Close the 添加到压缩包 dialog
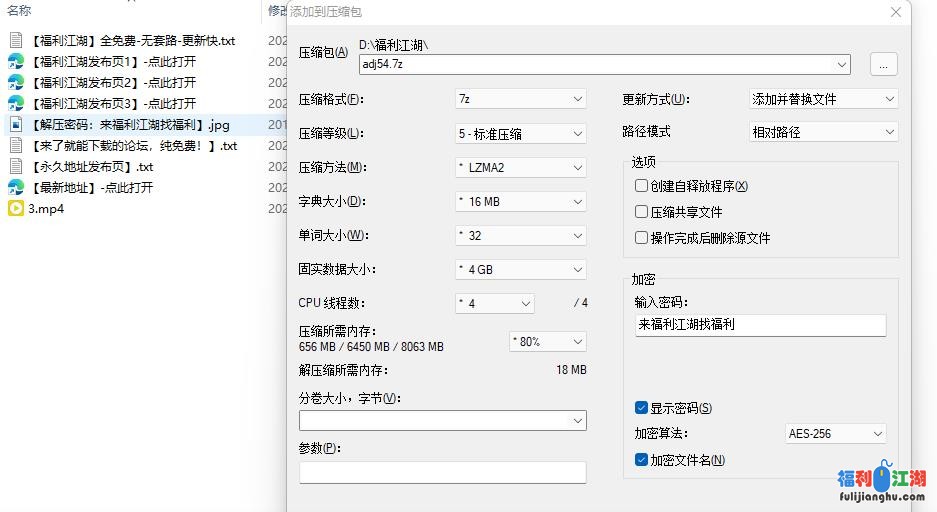Image resolution: width=937 pixels, height=512 pixels. point(896,11)
